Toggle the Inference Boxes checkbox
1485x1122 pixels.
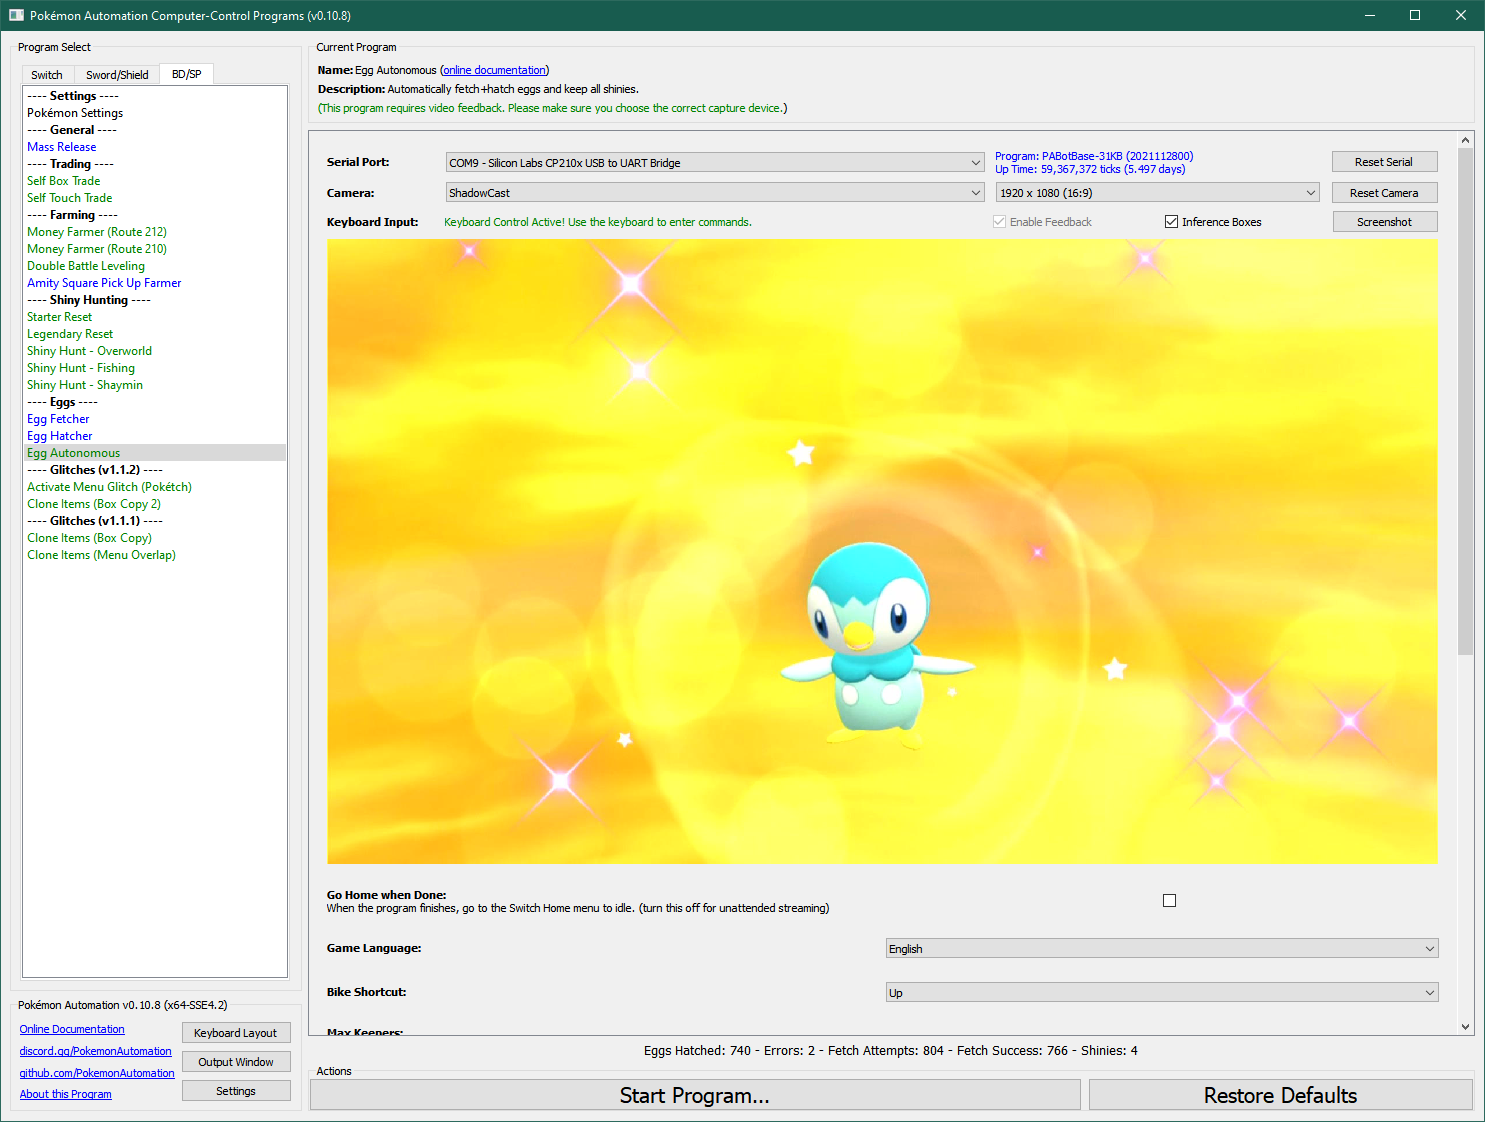[x=1171, y=222]
